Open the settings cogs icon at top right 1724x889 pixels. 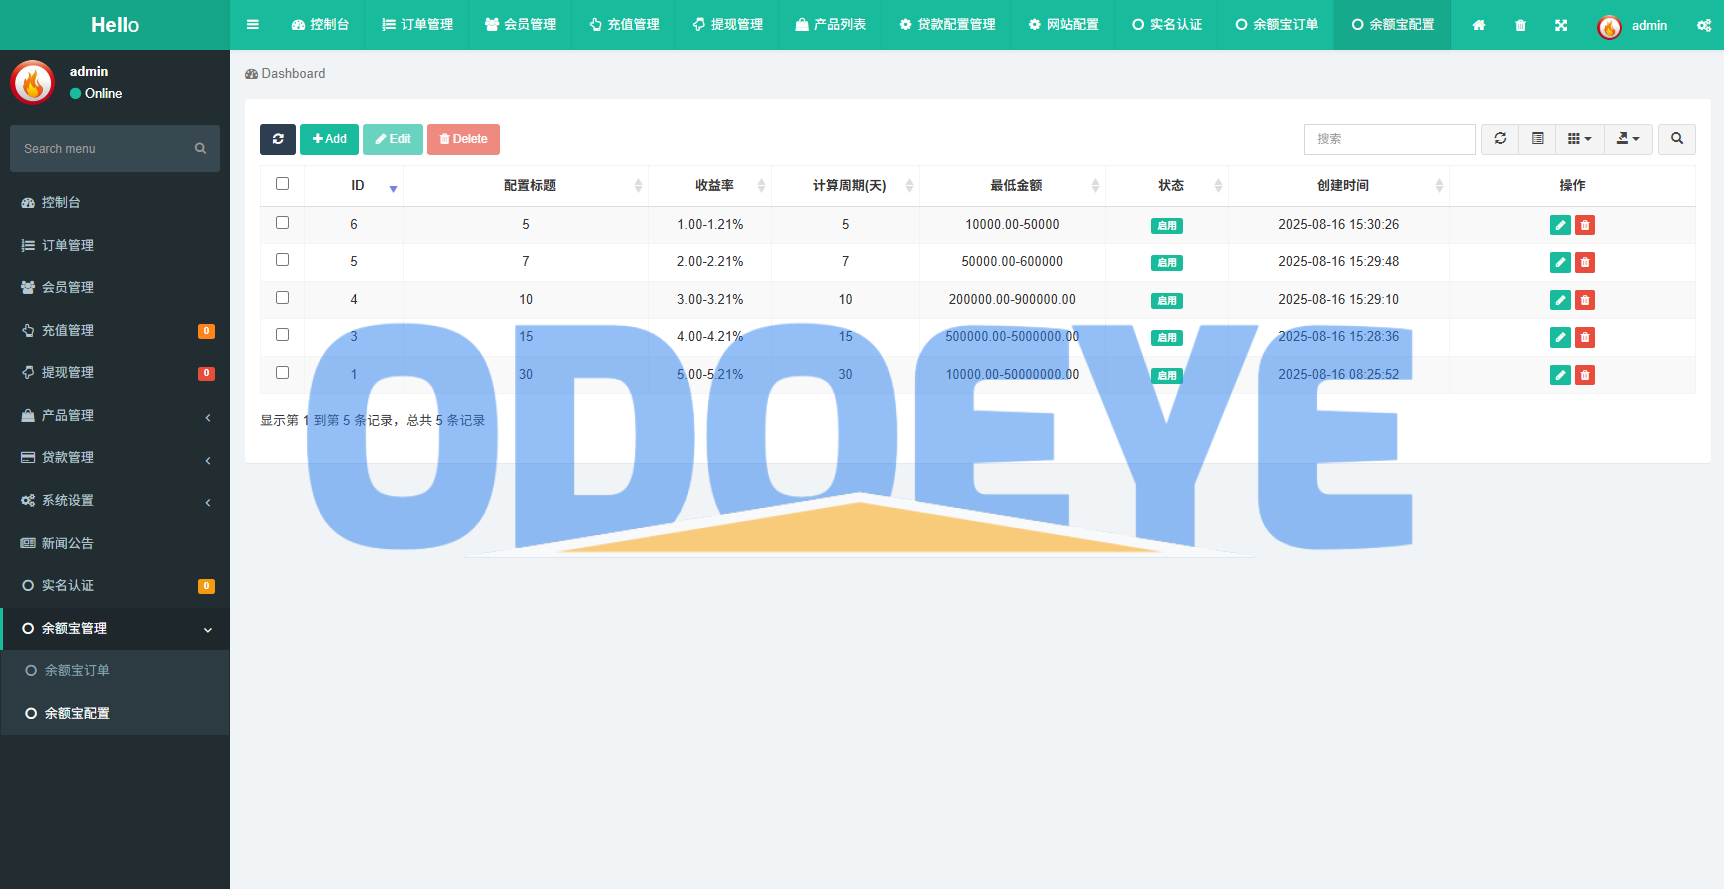click(1704, 25)
